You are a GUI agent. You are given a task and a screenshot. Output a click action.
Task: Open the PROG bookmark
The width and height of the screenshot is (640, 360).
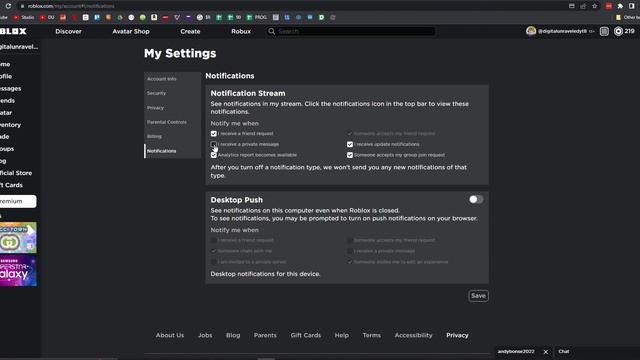[257, 18]
